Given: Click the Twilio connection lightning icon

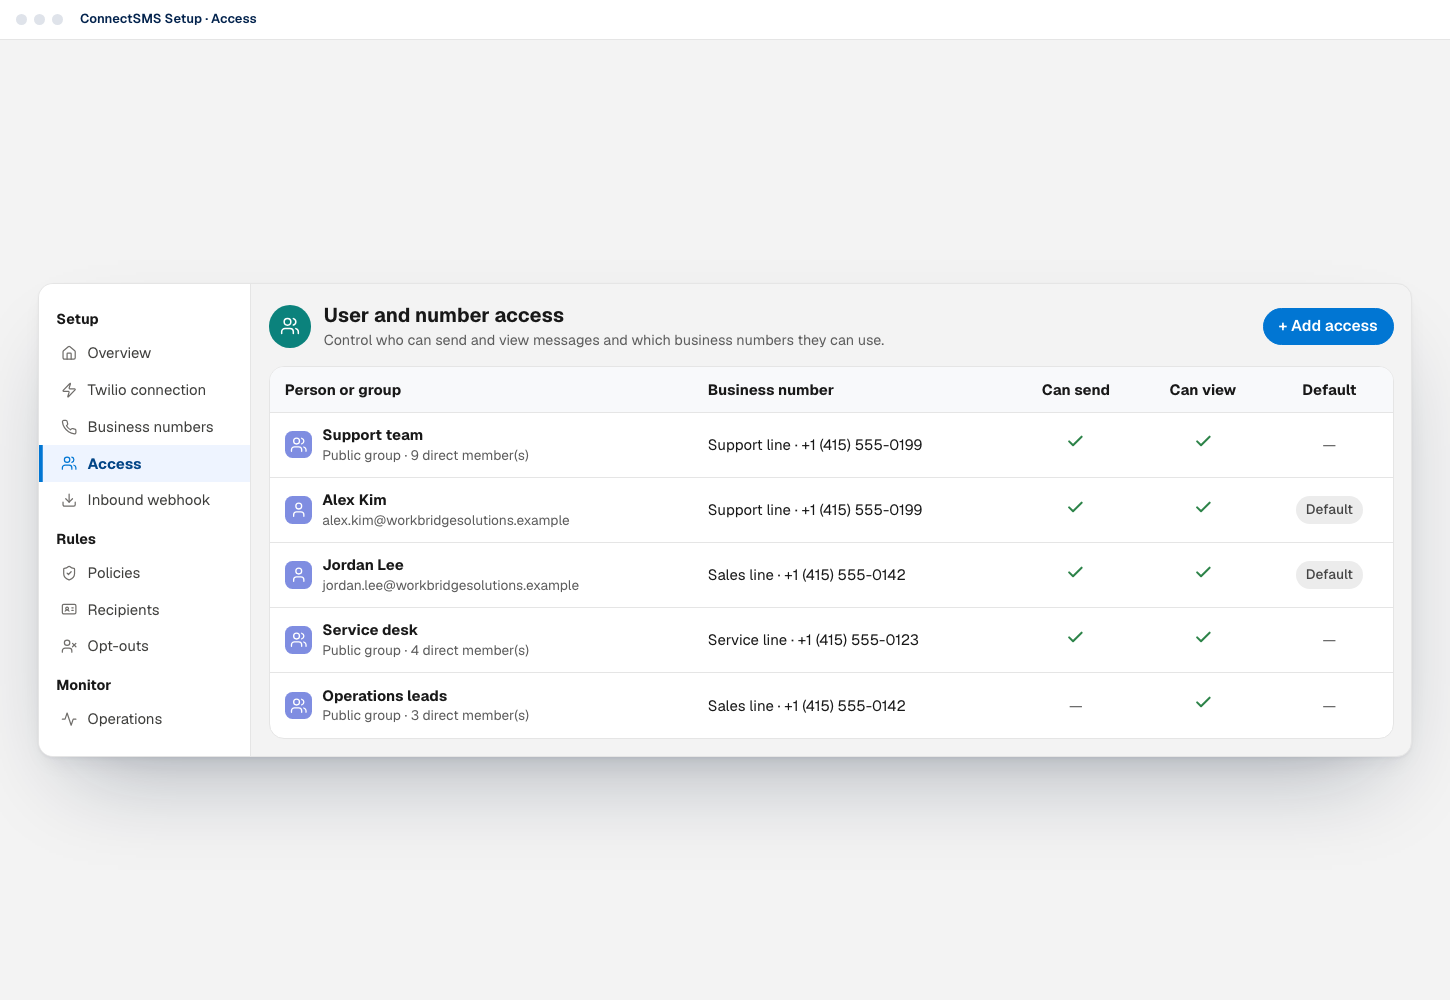Looking at the screenshot, I should pos(69,390).
